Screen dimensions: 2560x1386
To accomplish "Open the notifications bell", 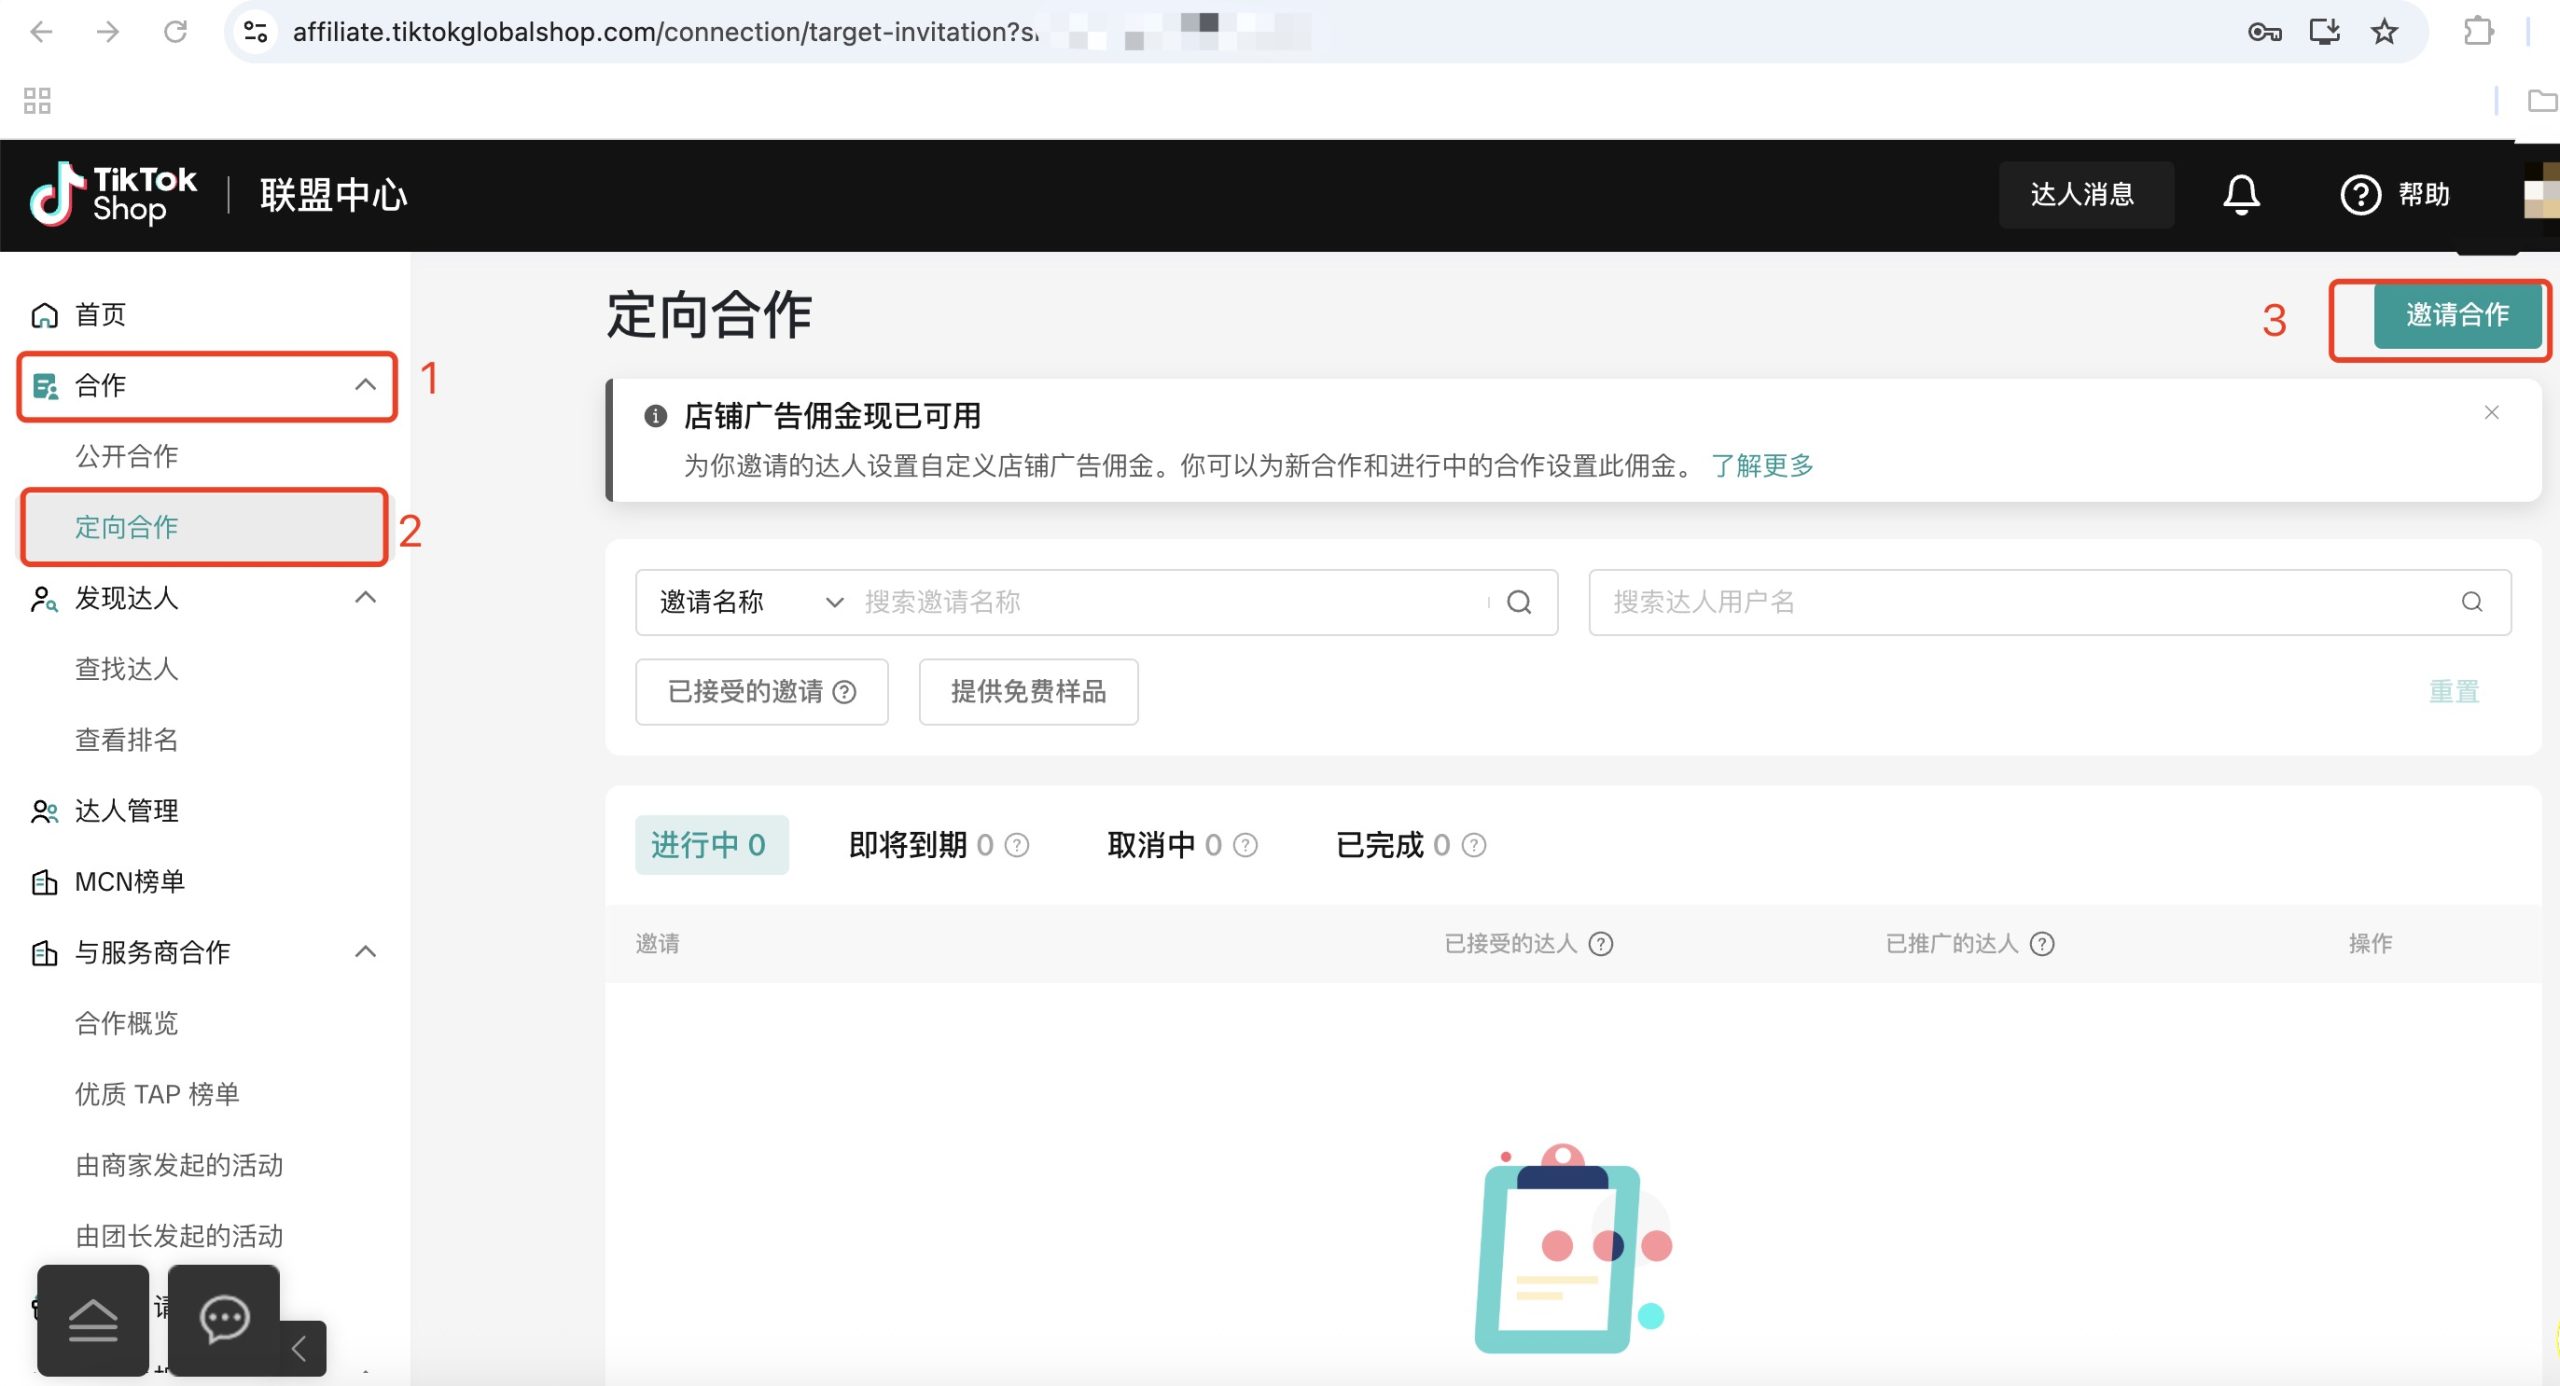I will (x=2241, y=194).
